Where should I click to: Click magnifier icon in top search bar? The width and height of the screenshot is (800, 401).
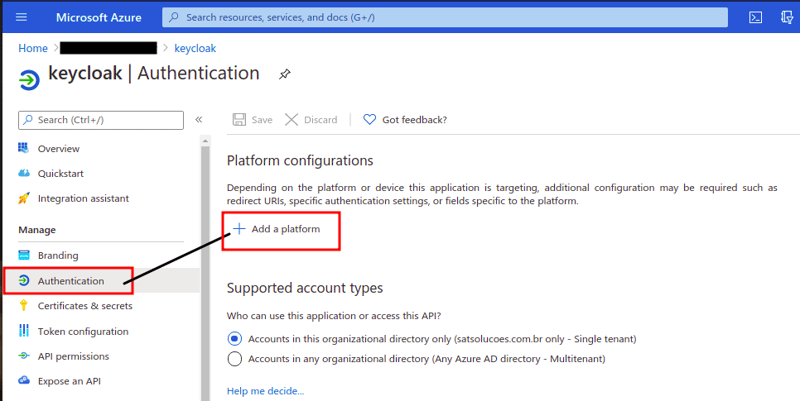(174, 17)
